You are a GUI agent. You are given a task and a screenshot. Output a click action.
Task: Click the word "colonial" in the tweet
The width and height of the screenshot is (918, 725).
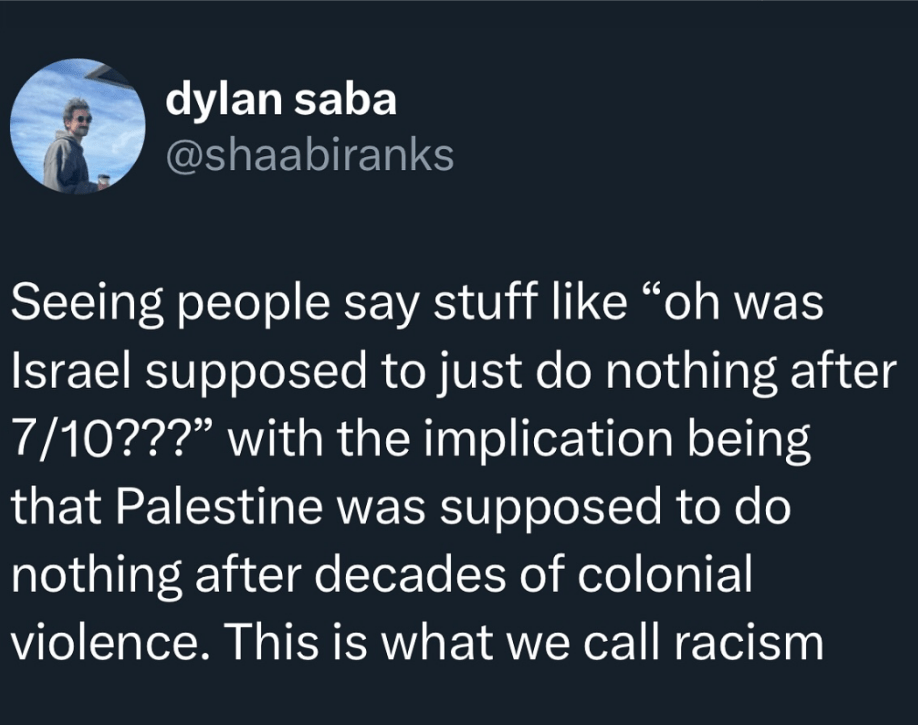tap(665, 574)
